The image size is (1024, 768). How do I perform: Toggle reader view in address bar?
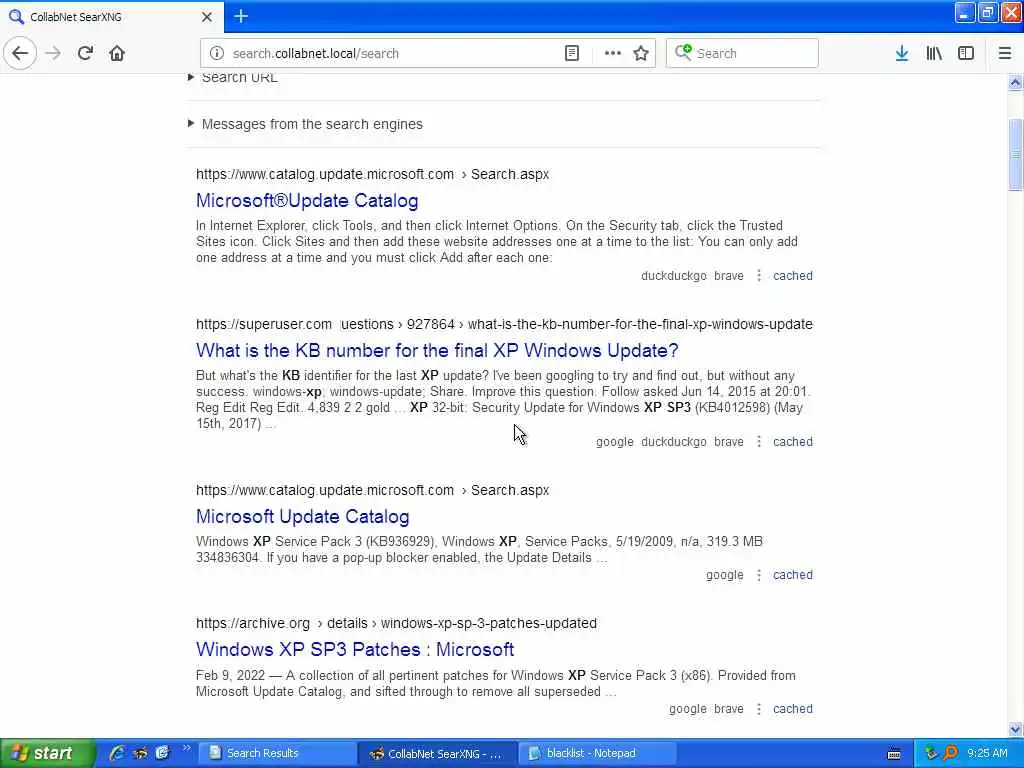571,53
